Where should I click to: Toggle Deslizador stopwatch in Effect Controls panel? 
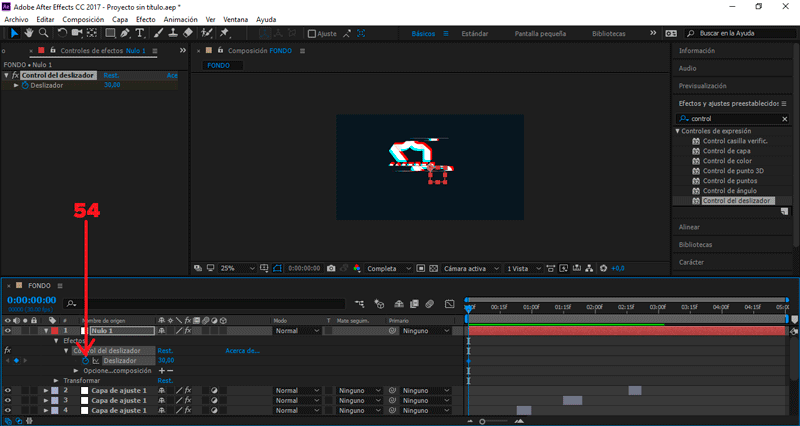click(x=25, y=85)
